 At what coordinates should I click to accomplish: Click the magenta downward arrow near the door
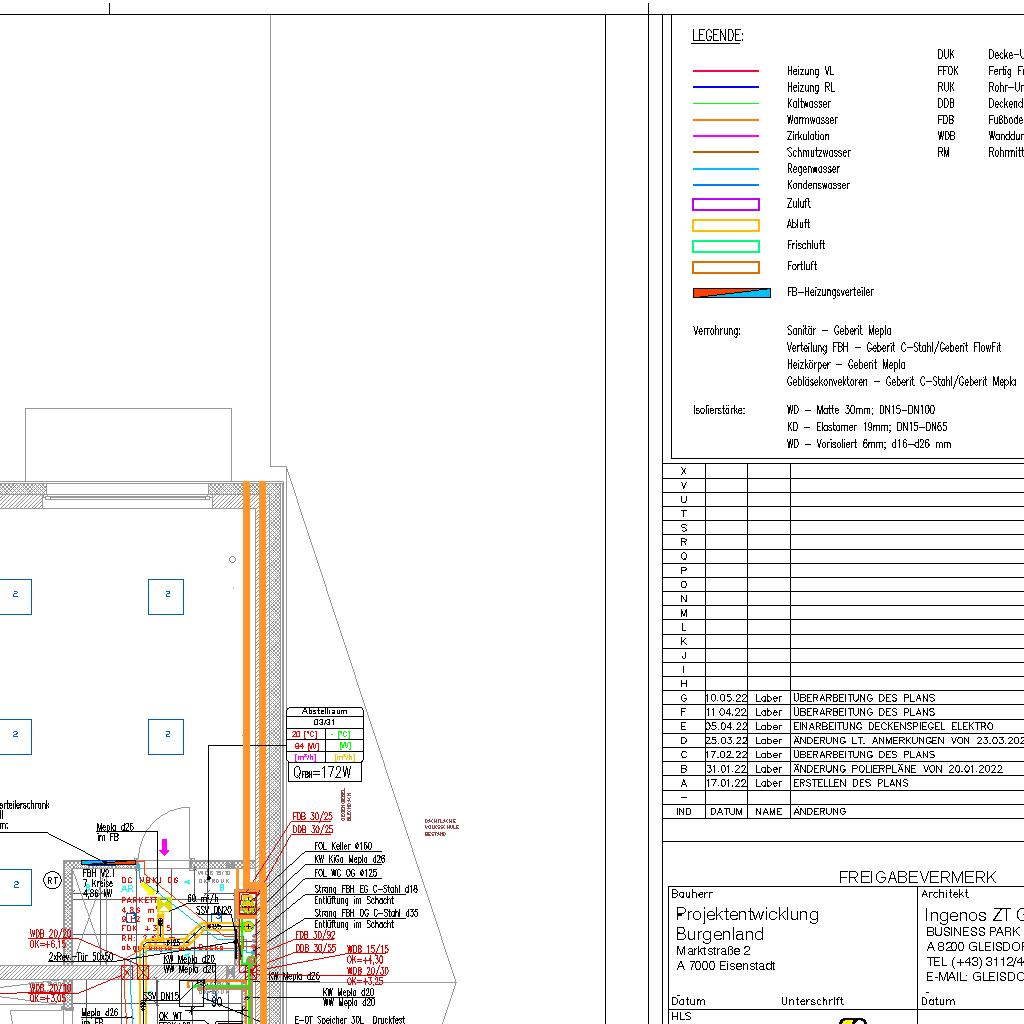point(164,847)
